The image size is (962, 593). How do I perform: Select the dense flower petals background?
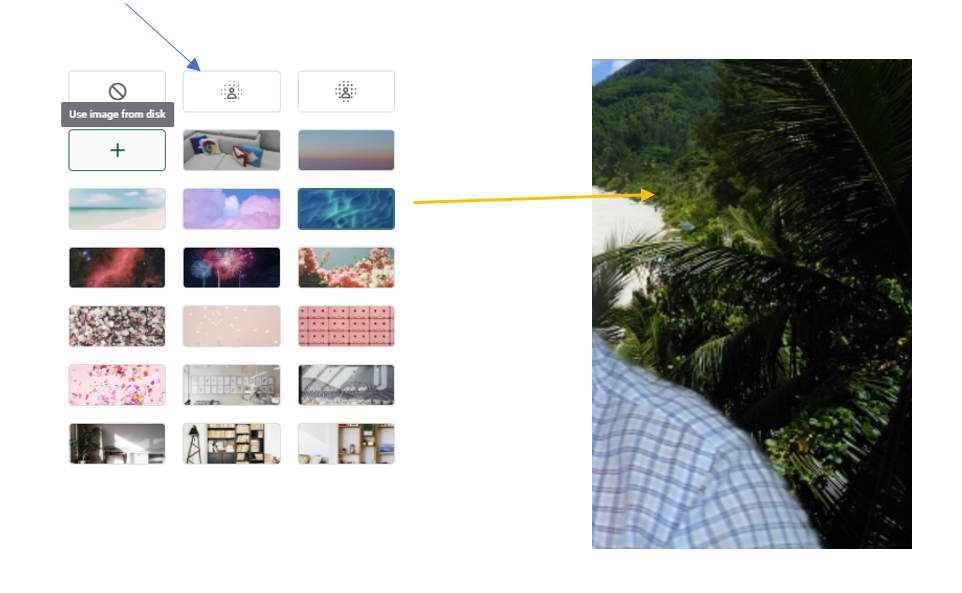coord(117,326)
